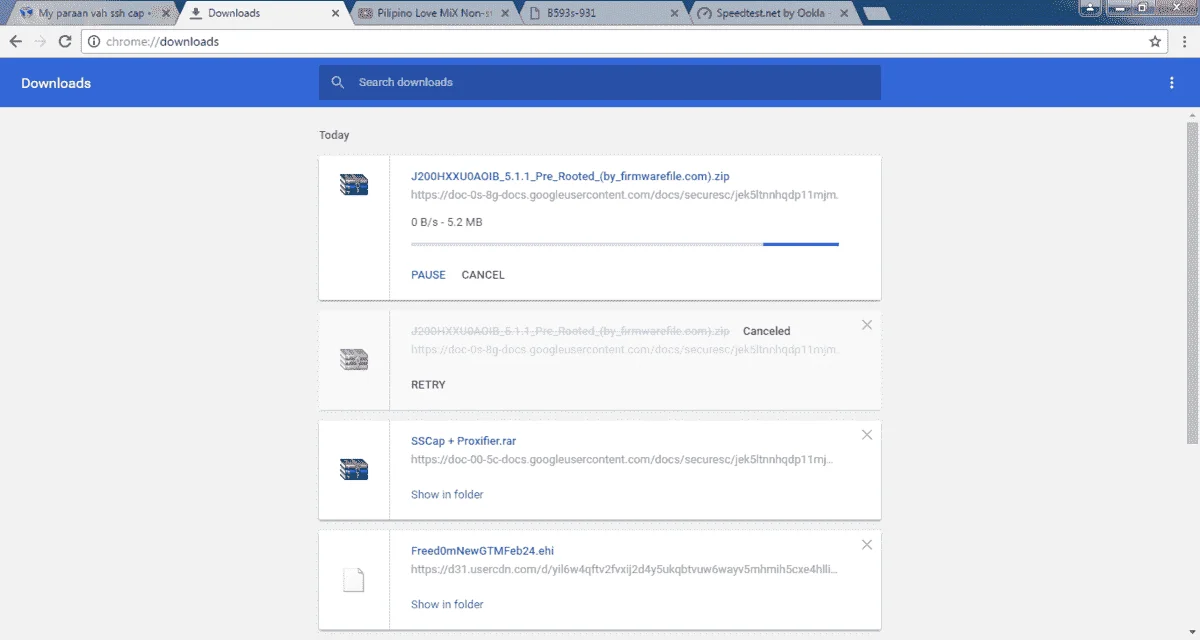Click the Today date heading
The width and height of the screenshot is (1200, 640).
[334, 135]
